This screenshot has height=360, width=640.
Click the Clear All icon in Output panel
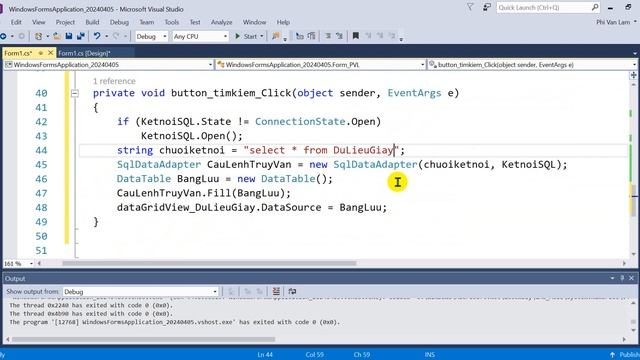pyautogui.click(x=276, y=291)
